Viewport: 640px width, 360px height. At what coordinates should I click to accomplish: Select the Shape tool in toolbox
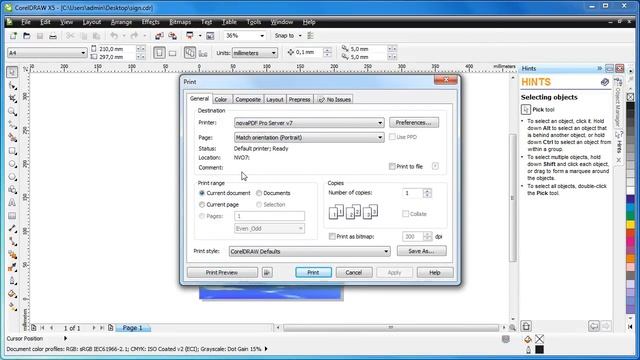point(12,85)
